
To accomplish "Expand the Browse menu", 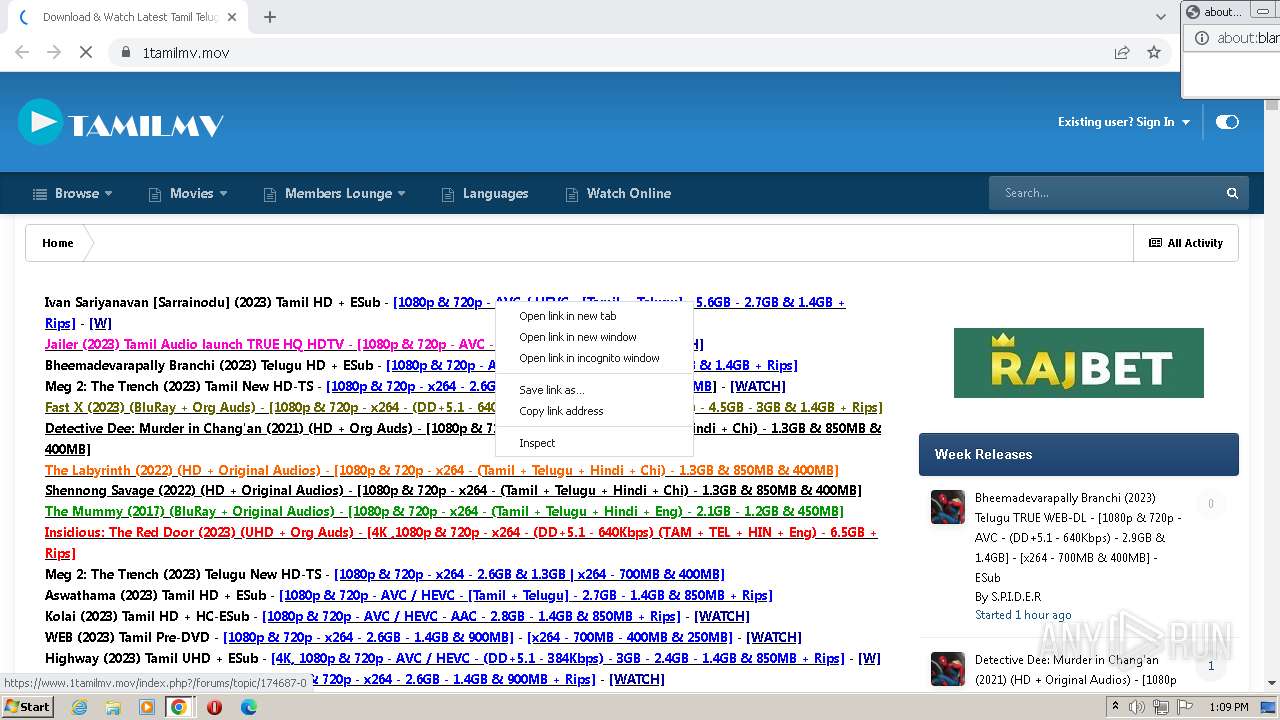I will tap(72, 193).
